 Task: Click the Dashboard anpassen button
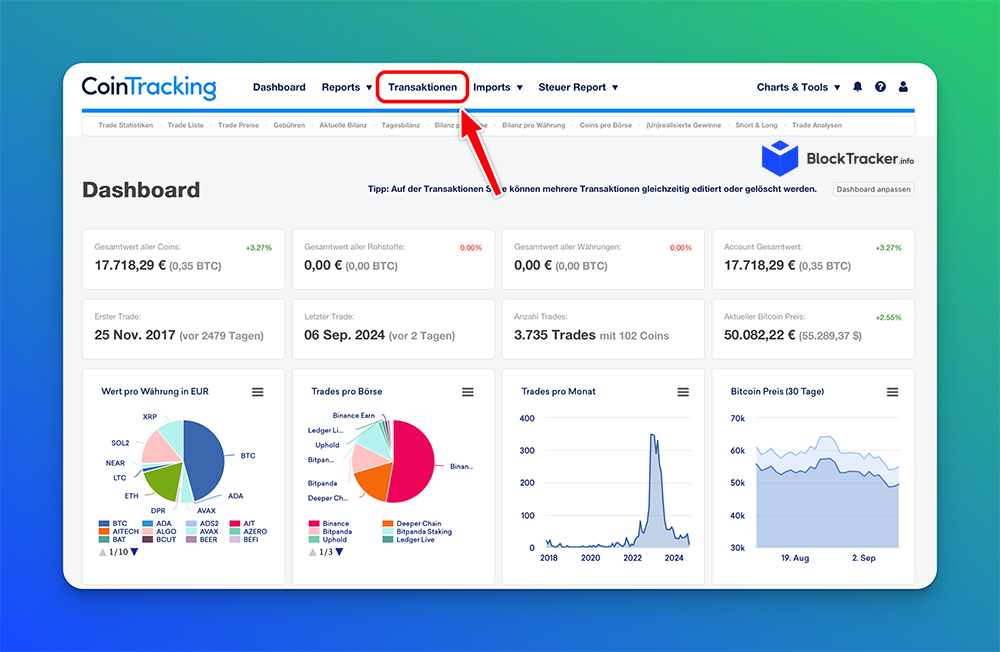pos(873,189)
